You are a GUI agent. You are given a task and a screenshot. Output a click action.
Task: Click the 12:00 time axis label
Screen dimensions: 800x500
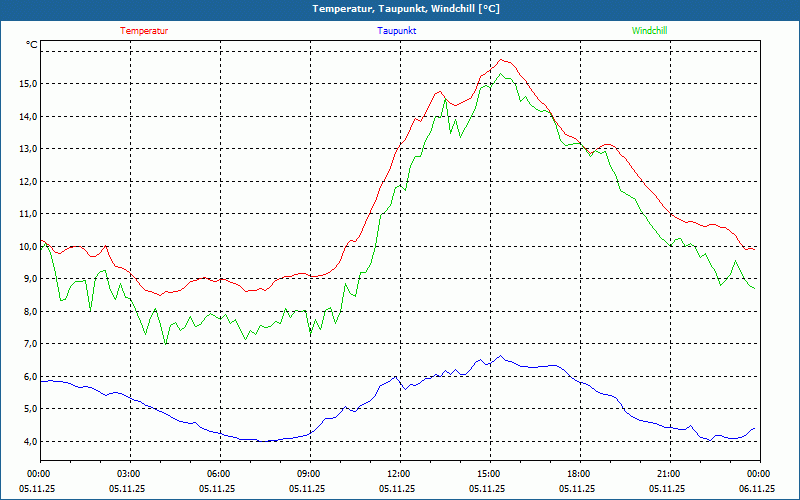(399, 474)
